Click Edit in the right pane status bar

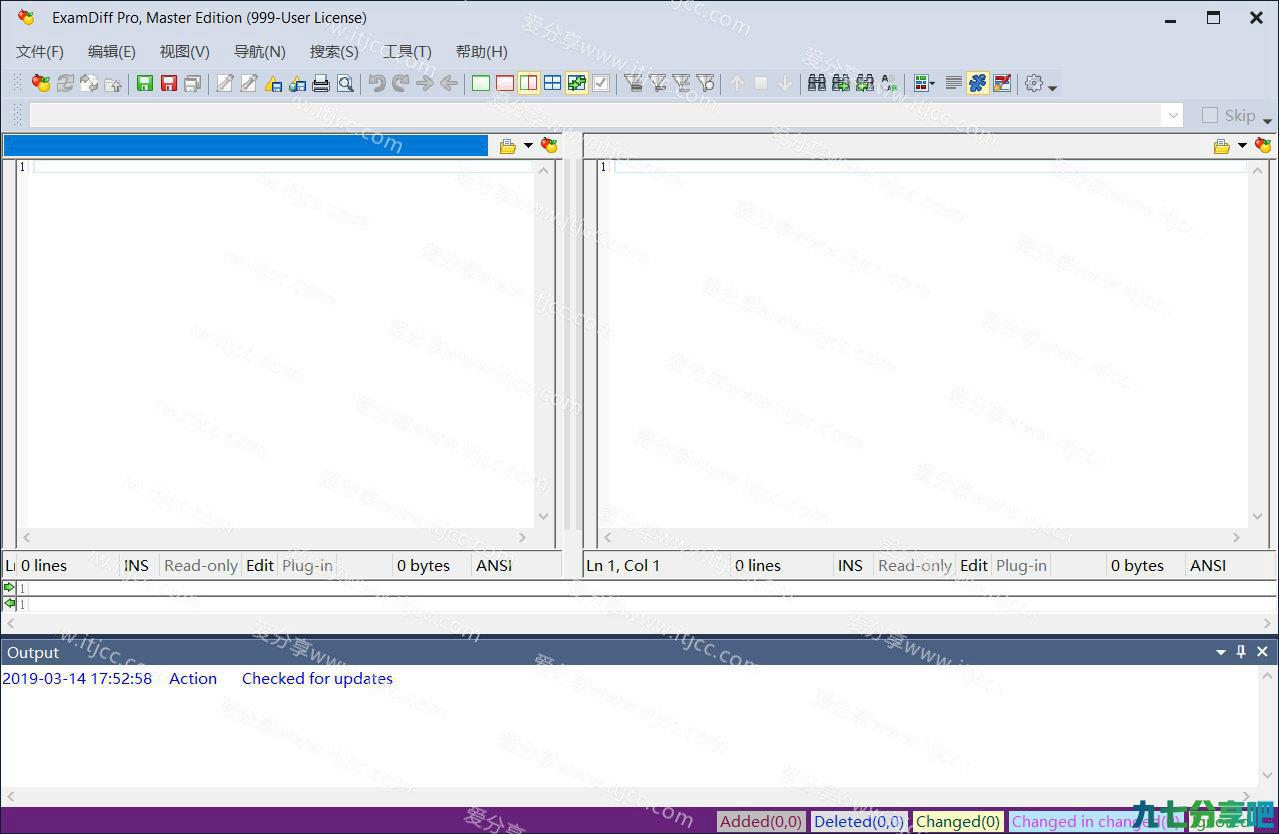[974, 565]
